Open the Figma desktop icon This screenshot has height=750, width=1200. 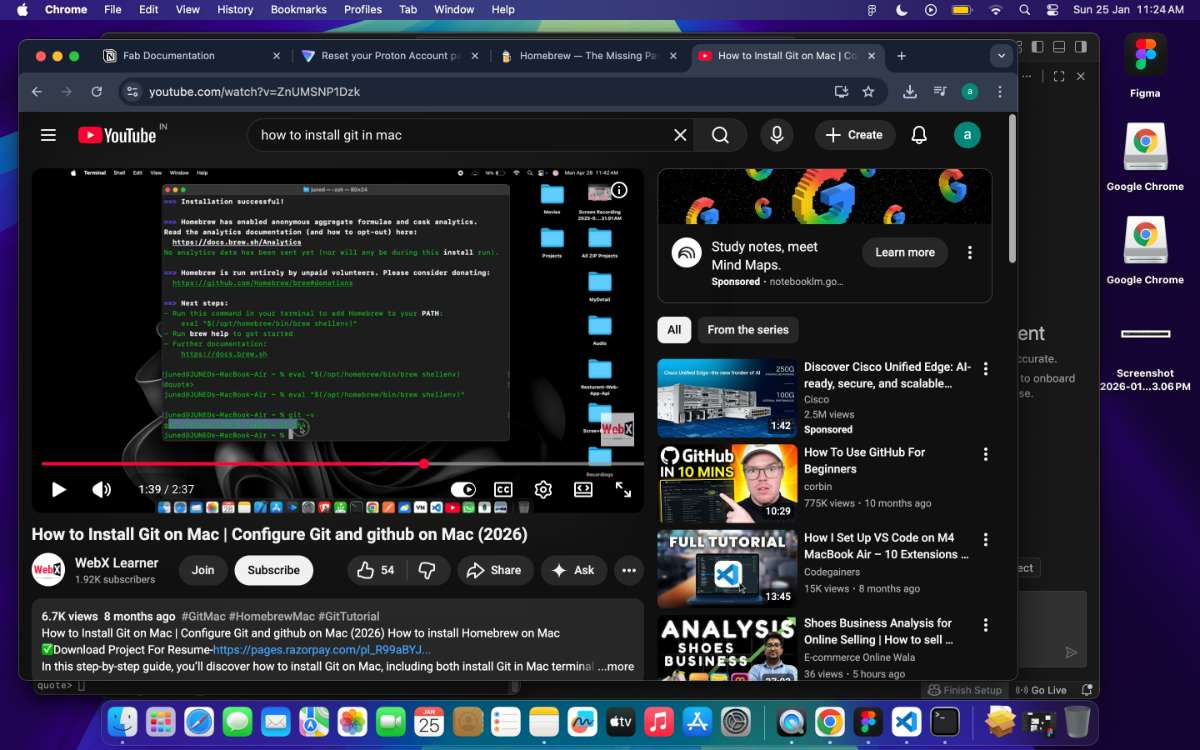tap(1145, 65)
